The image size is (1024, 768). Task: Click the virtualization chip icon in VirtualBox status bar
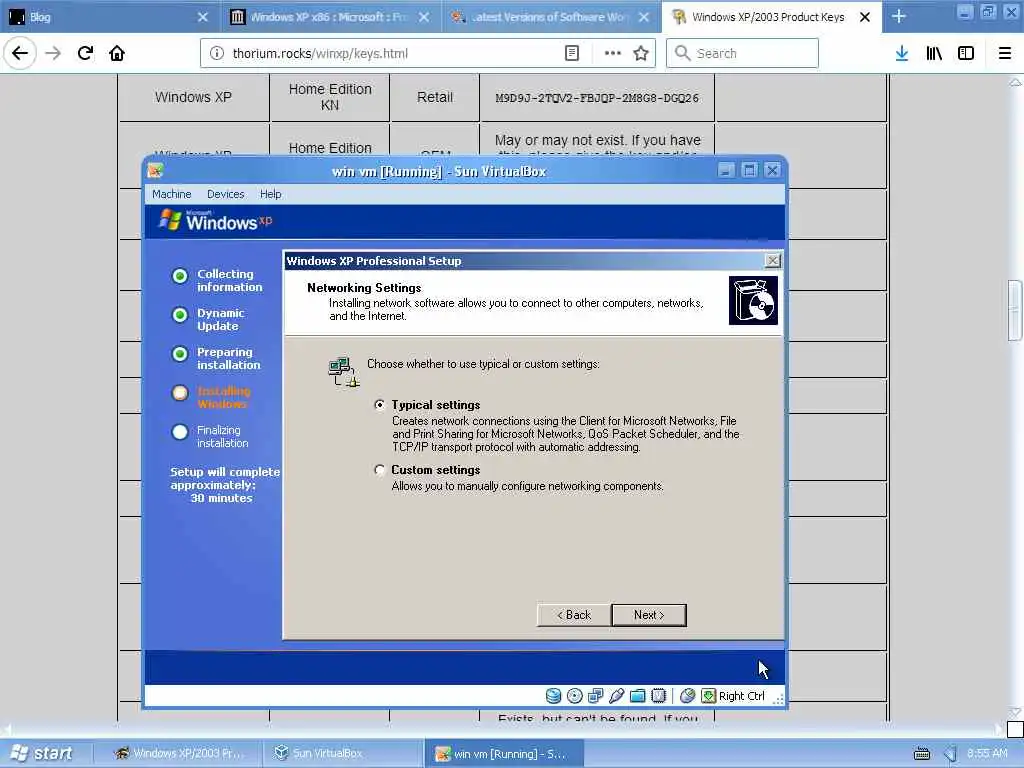coord(658,696)
